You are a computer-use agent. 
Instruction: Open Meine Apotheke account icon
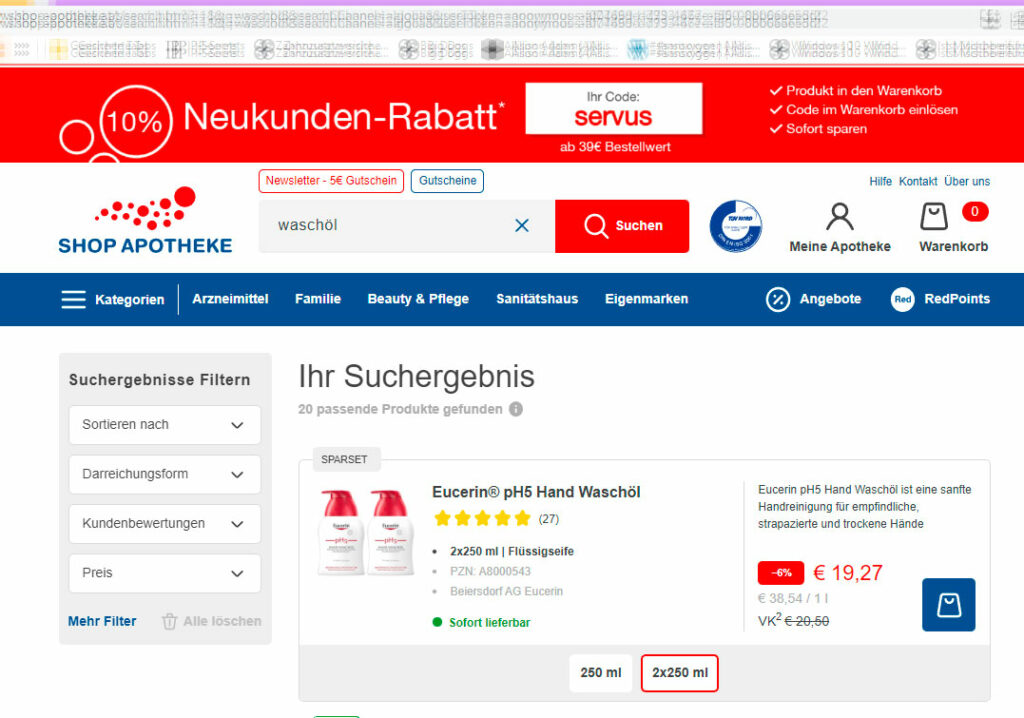tap(840, 217)
